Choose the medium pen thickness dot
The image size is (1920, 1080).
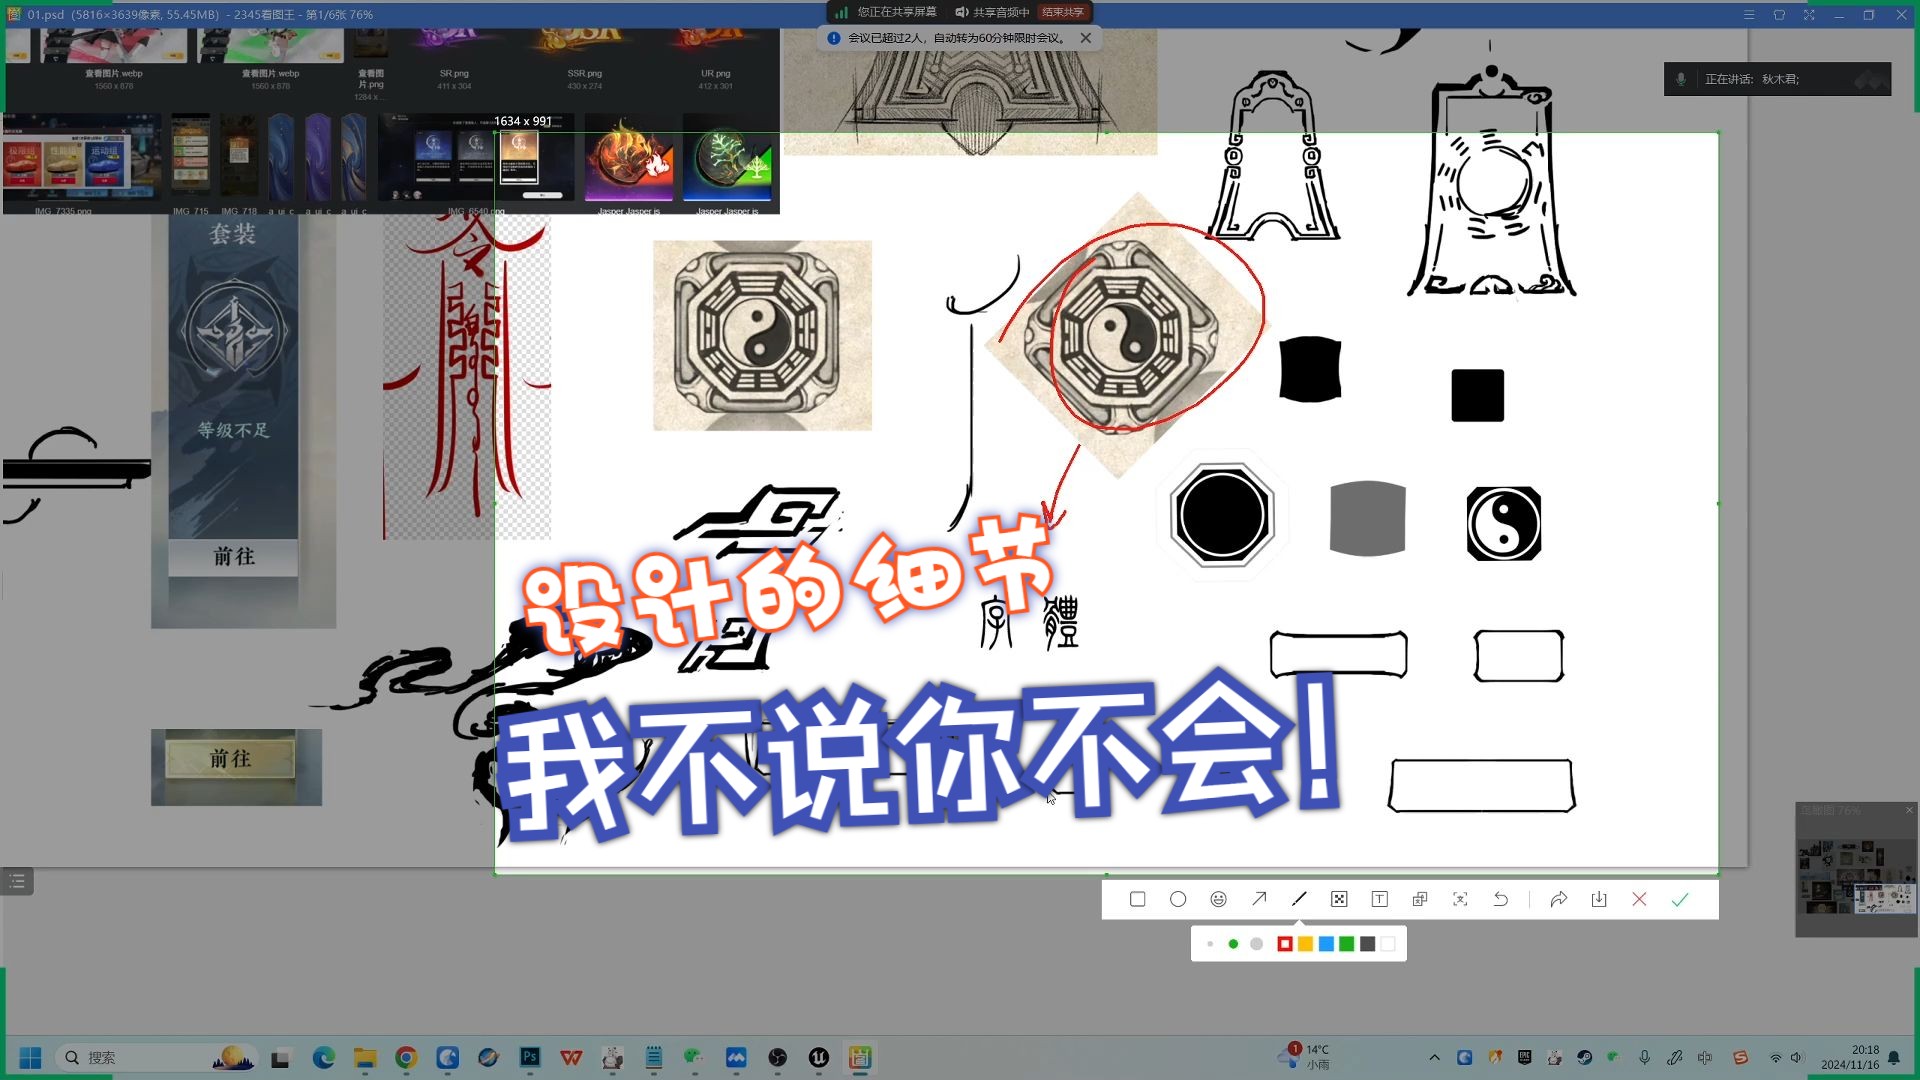click(x=1233, y=944)
